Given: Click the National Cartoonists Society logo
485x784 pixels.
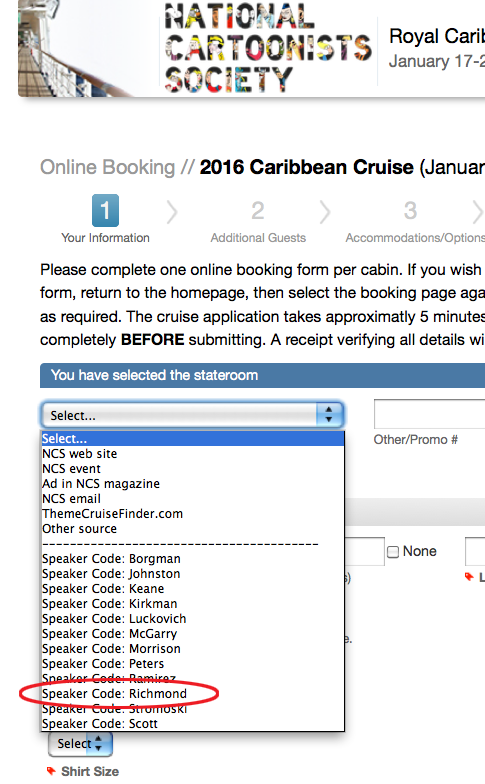Looking at the screenshot, I should (268, 48).
